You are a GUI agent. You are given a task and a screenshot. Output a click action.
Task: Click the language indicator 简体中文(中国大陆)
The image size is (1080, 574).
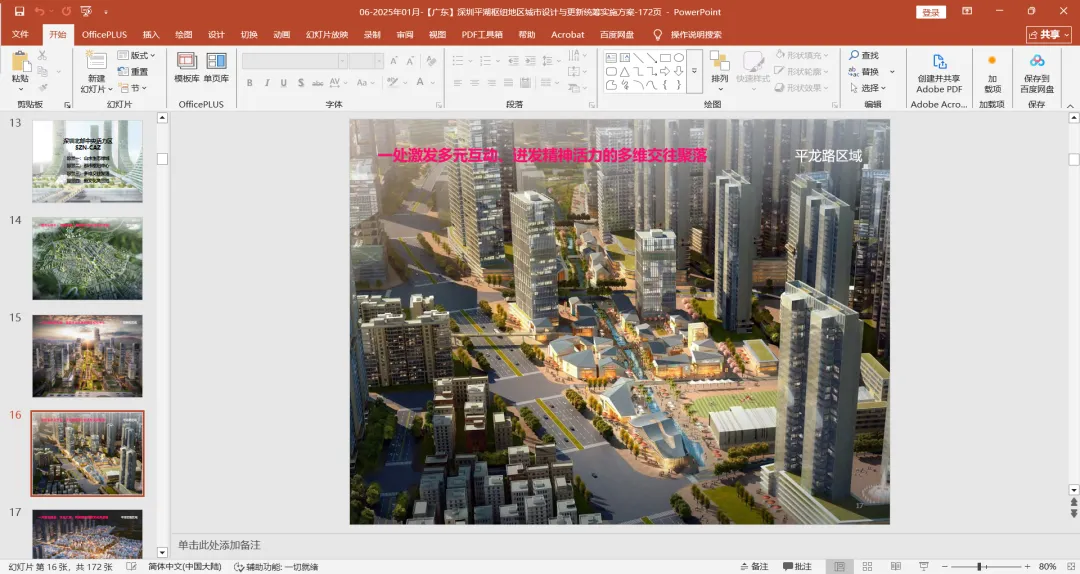[185, 566]
